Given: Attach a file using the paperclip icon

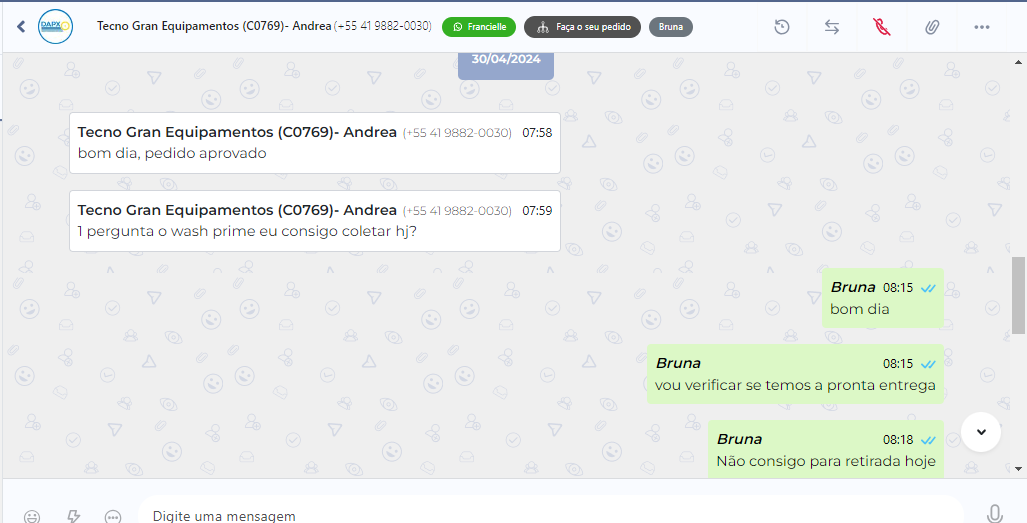Looking at the screenshot, I should (932, 27).
